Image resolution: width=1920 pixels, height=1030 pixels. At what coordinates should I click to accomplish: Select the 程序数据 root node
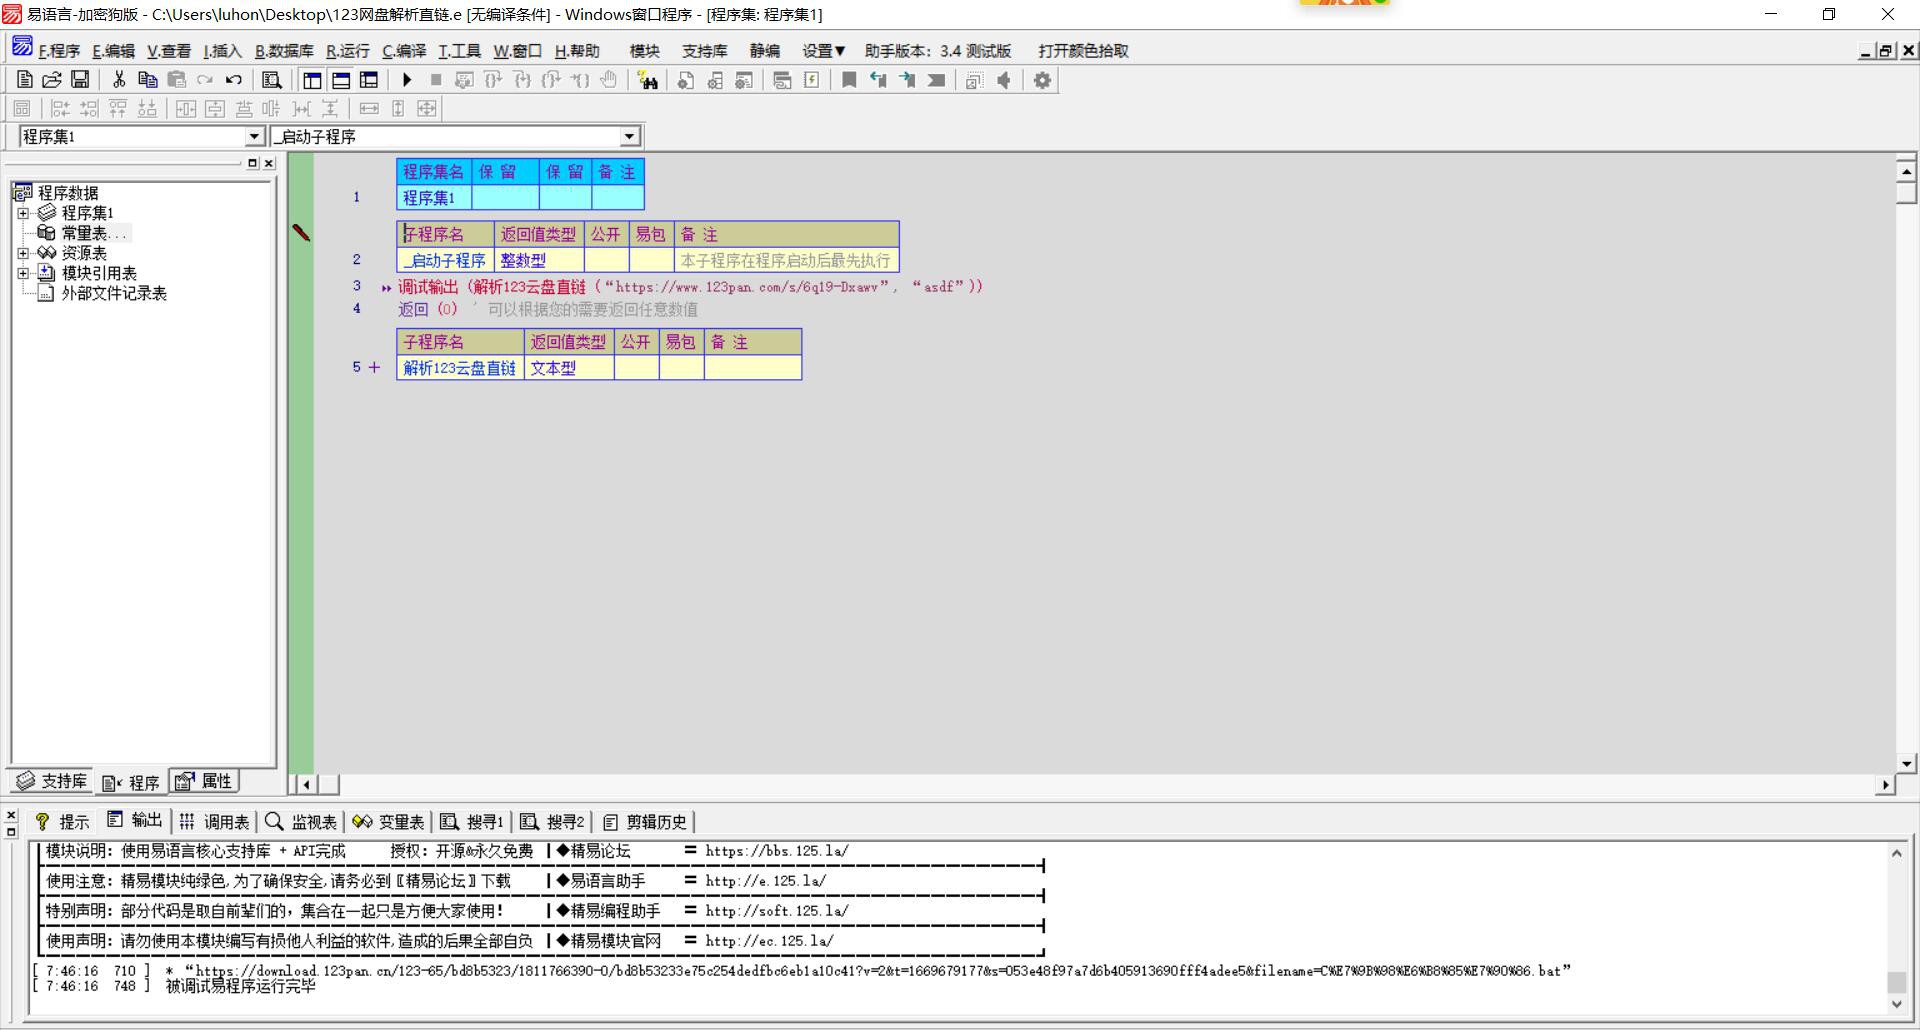(68, 193)
